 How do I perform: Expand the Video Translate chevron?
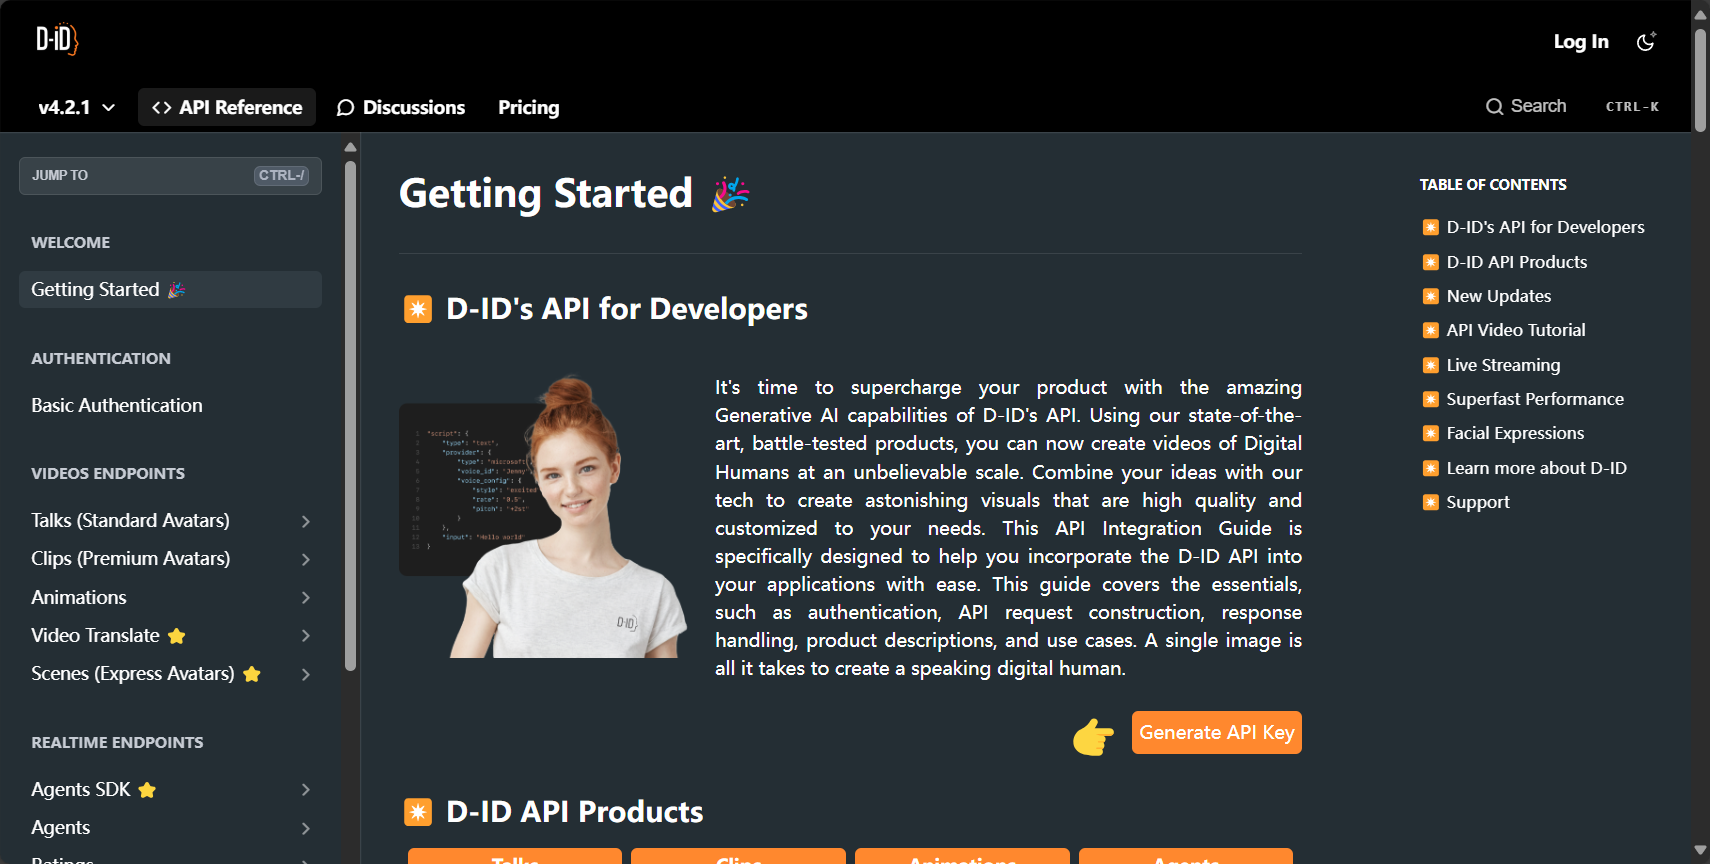[306, 636]
